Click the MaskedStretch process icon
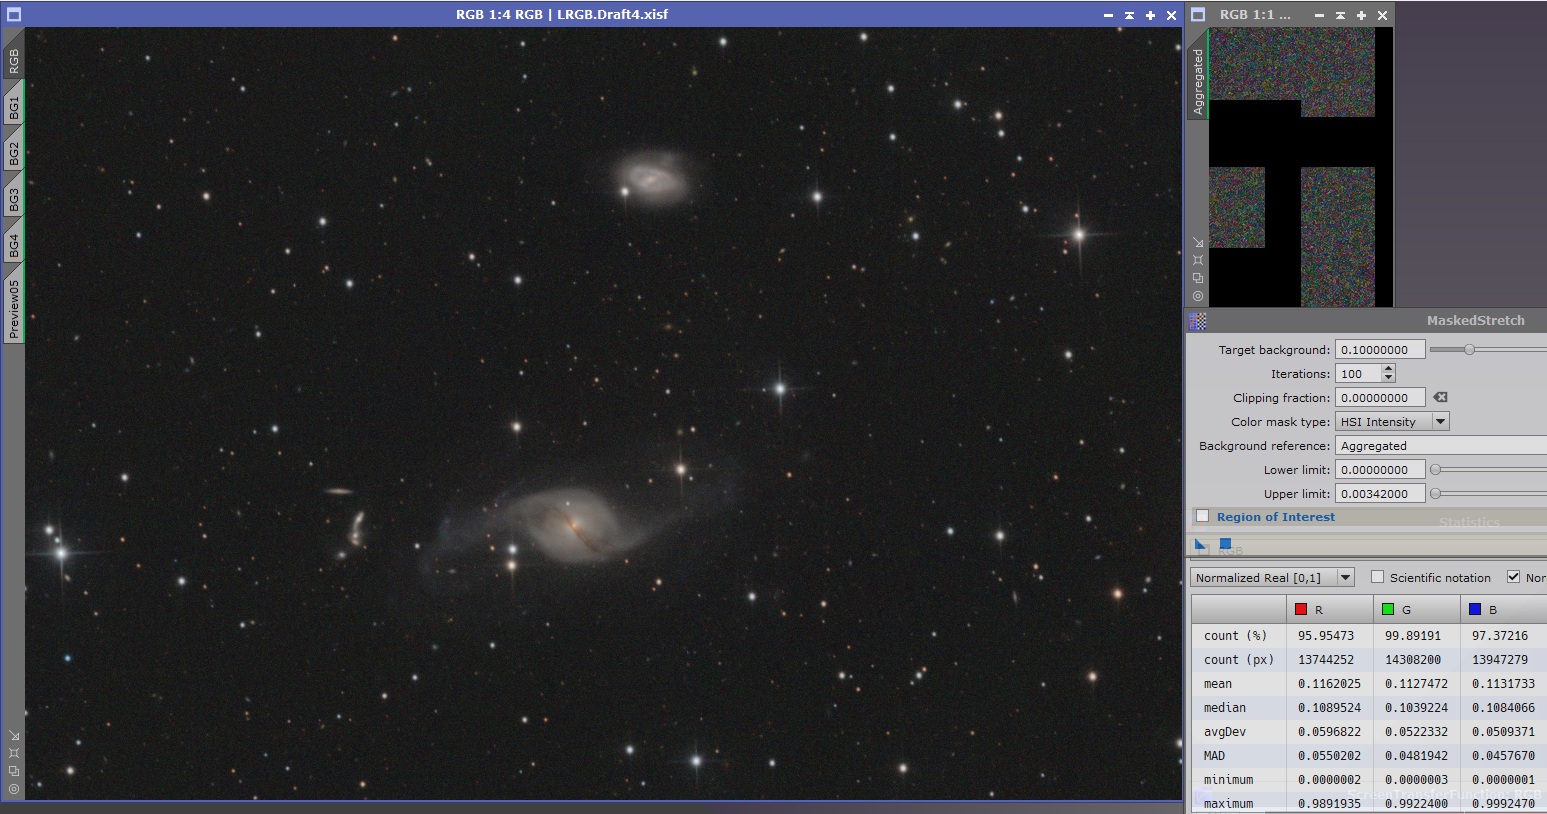 tap(1197, 321)
